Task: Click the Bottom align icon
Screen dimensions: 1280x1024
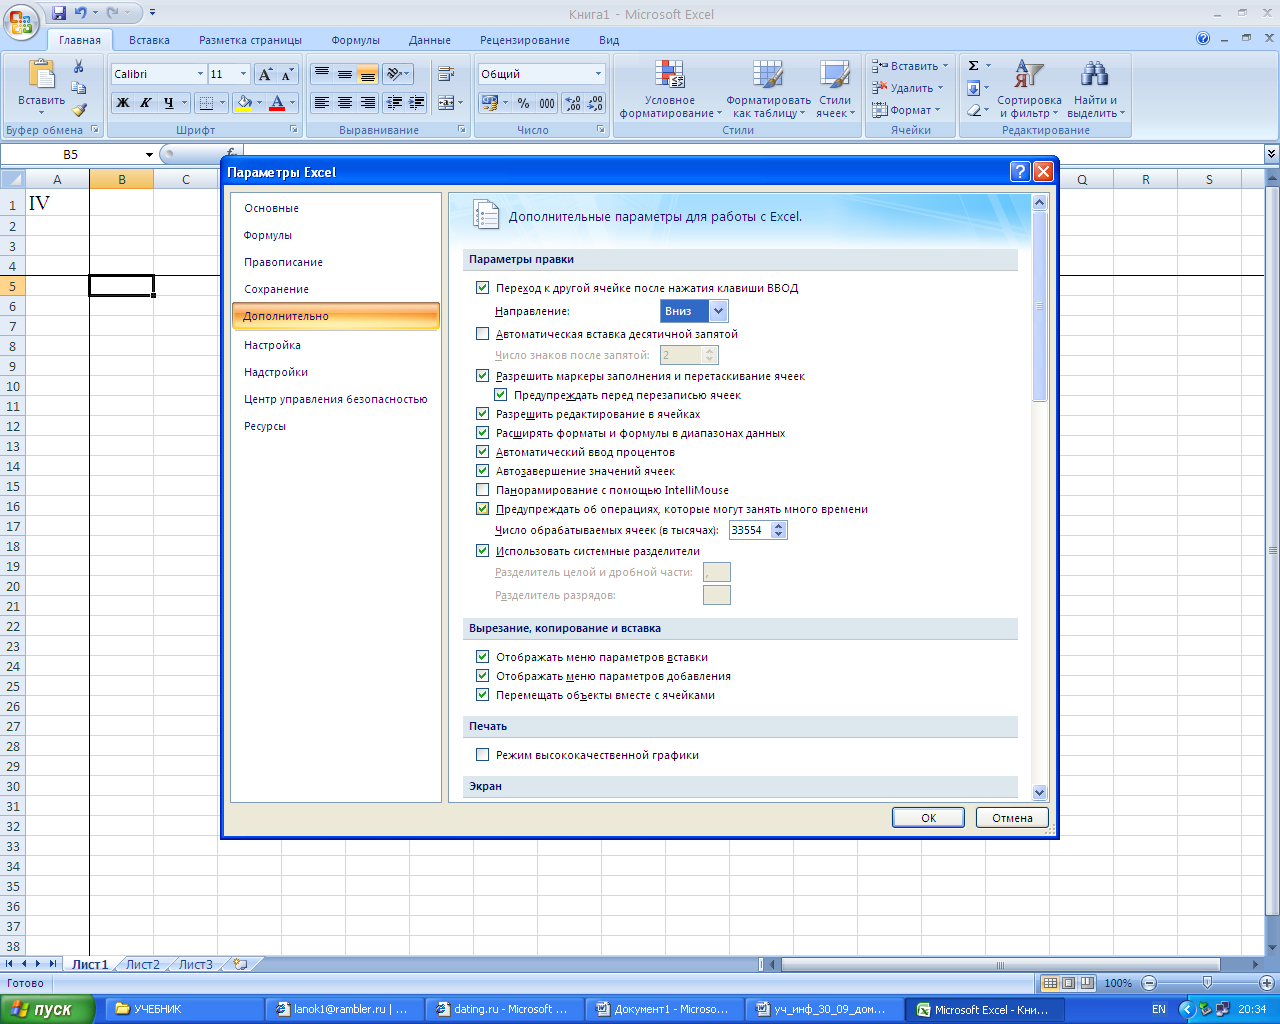Action: point(367,74)
